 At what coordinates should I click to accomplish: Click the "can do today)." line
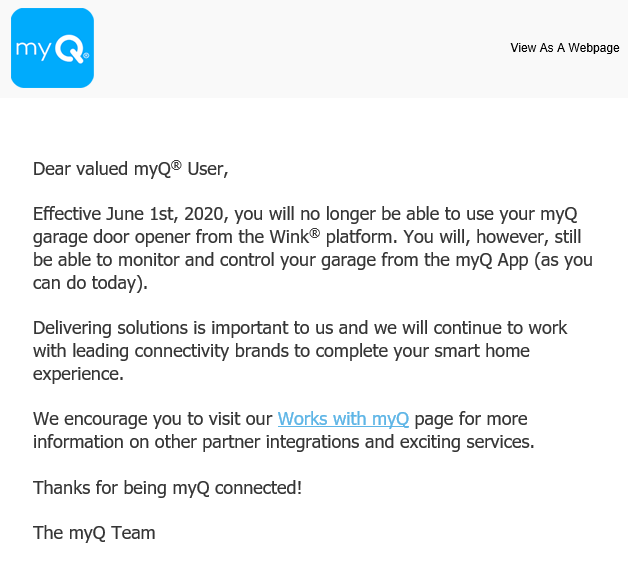pyautogui.click(x=91, y=283)
